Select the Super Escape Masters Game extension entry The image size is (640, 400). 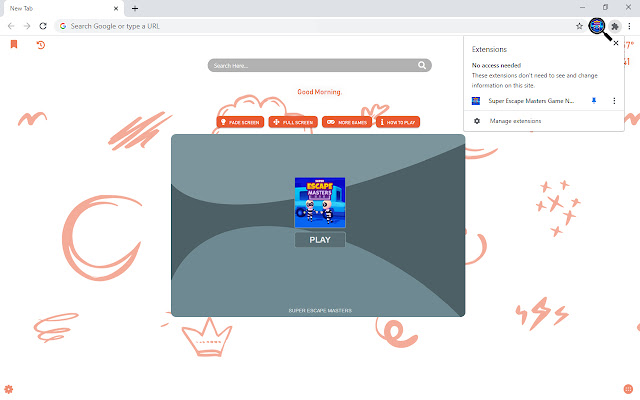pos(531,101)
